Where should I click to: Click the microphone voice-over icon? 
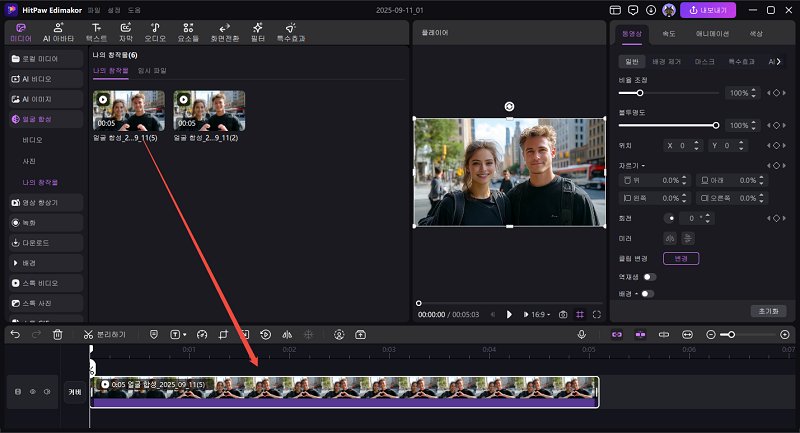[581, 335]
